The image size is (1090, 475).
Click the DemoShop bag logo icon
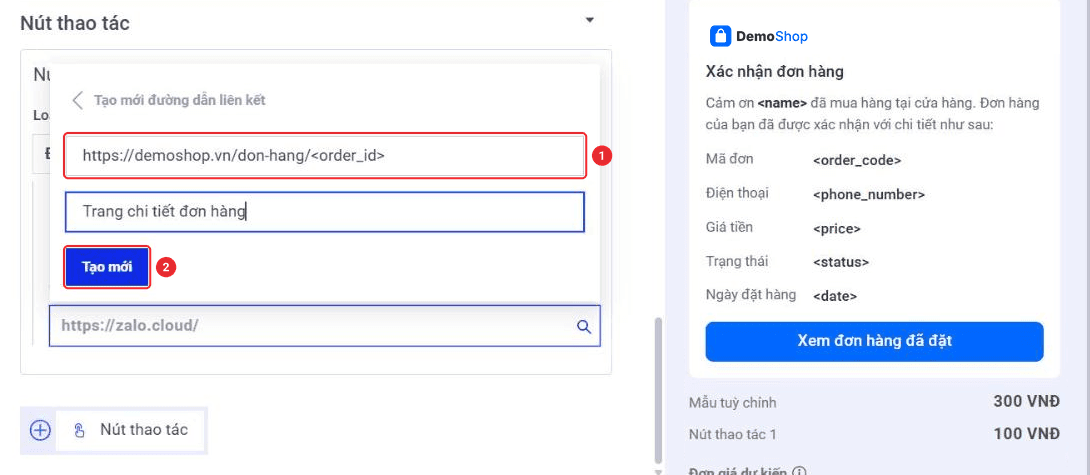click(x=720, y=36)
